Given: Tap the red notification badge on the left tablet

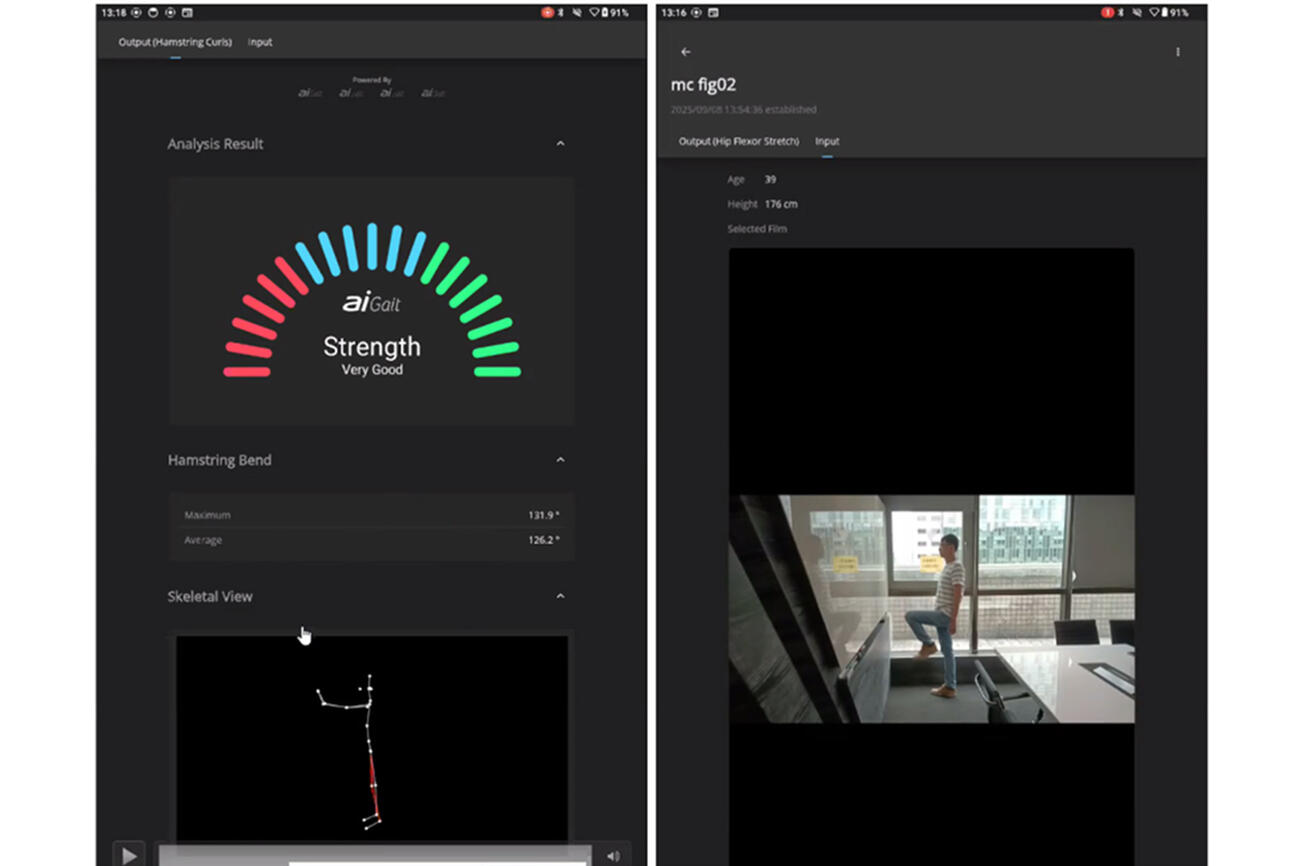Looking at the screenshot, I should pyautogui.click(x=548, y=13).
